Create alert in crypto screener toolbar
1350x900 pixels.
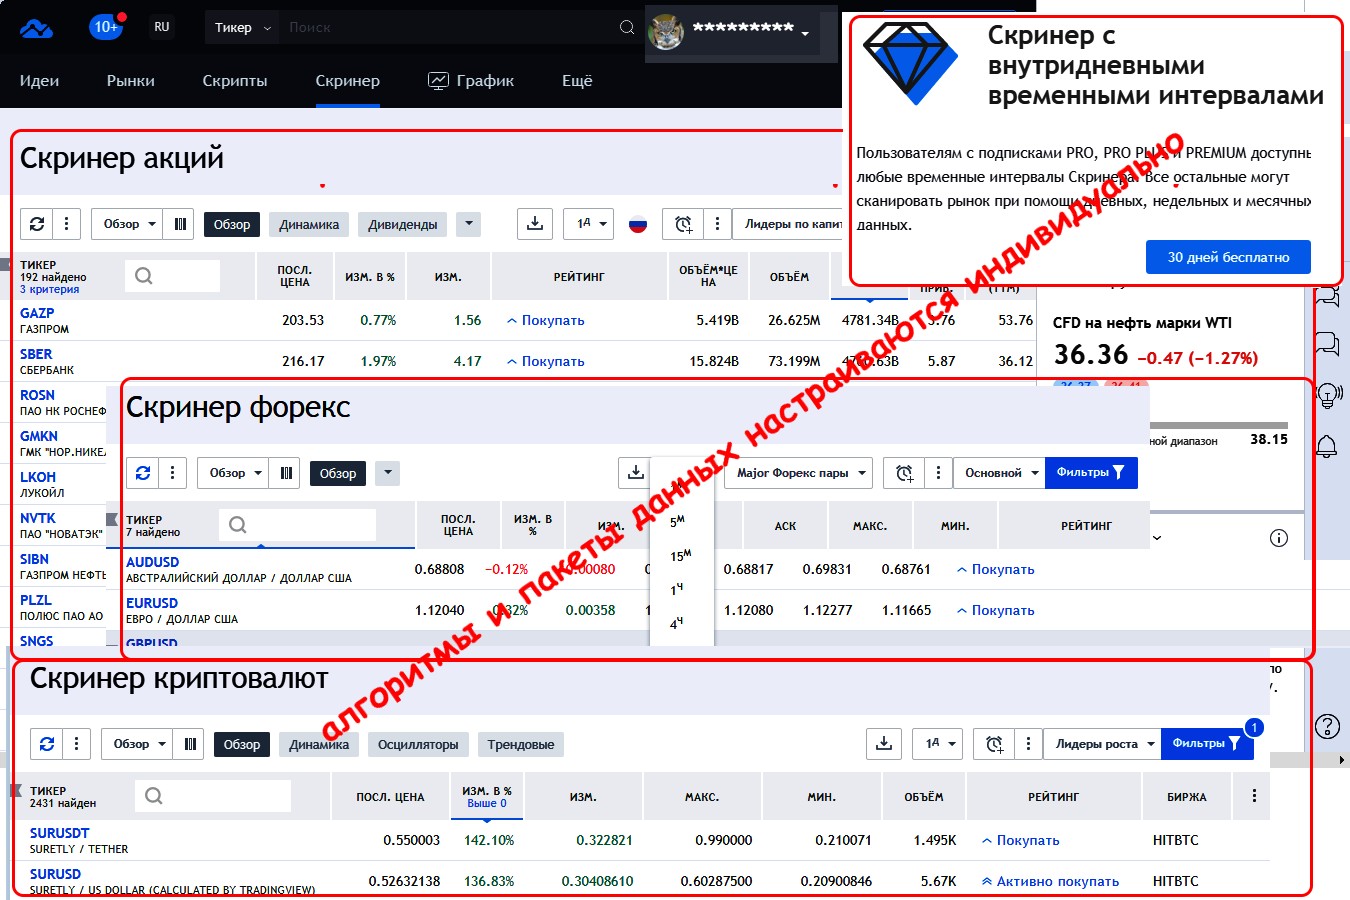click(x=994, y=744)
